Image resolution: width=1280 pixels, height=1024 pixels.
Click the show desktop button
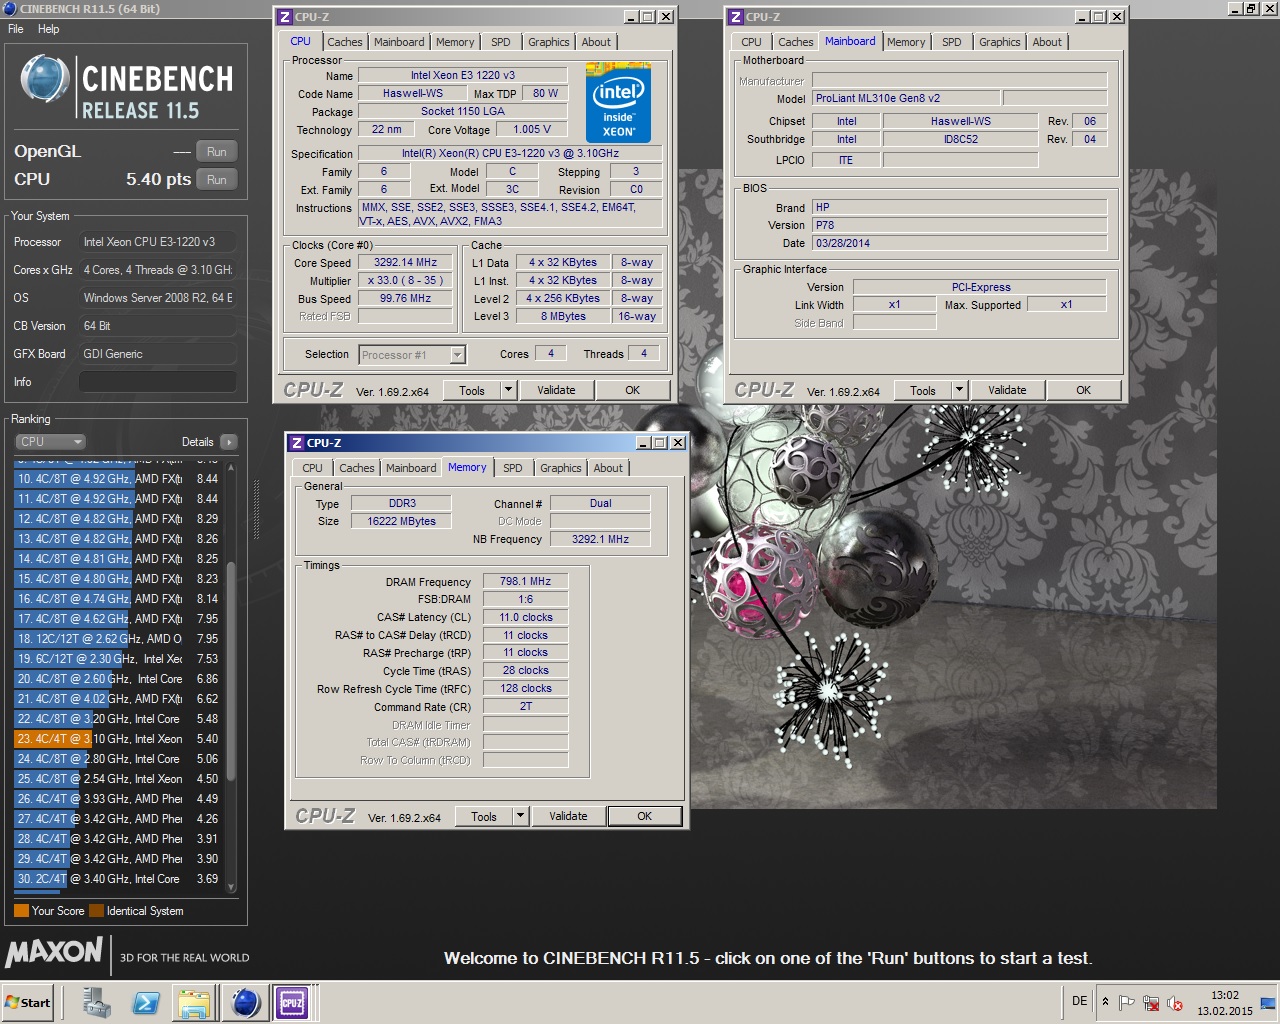click(x=1268, y=1002)
